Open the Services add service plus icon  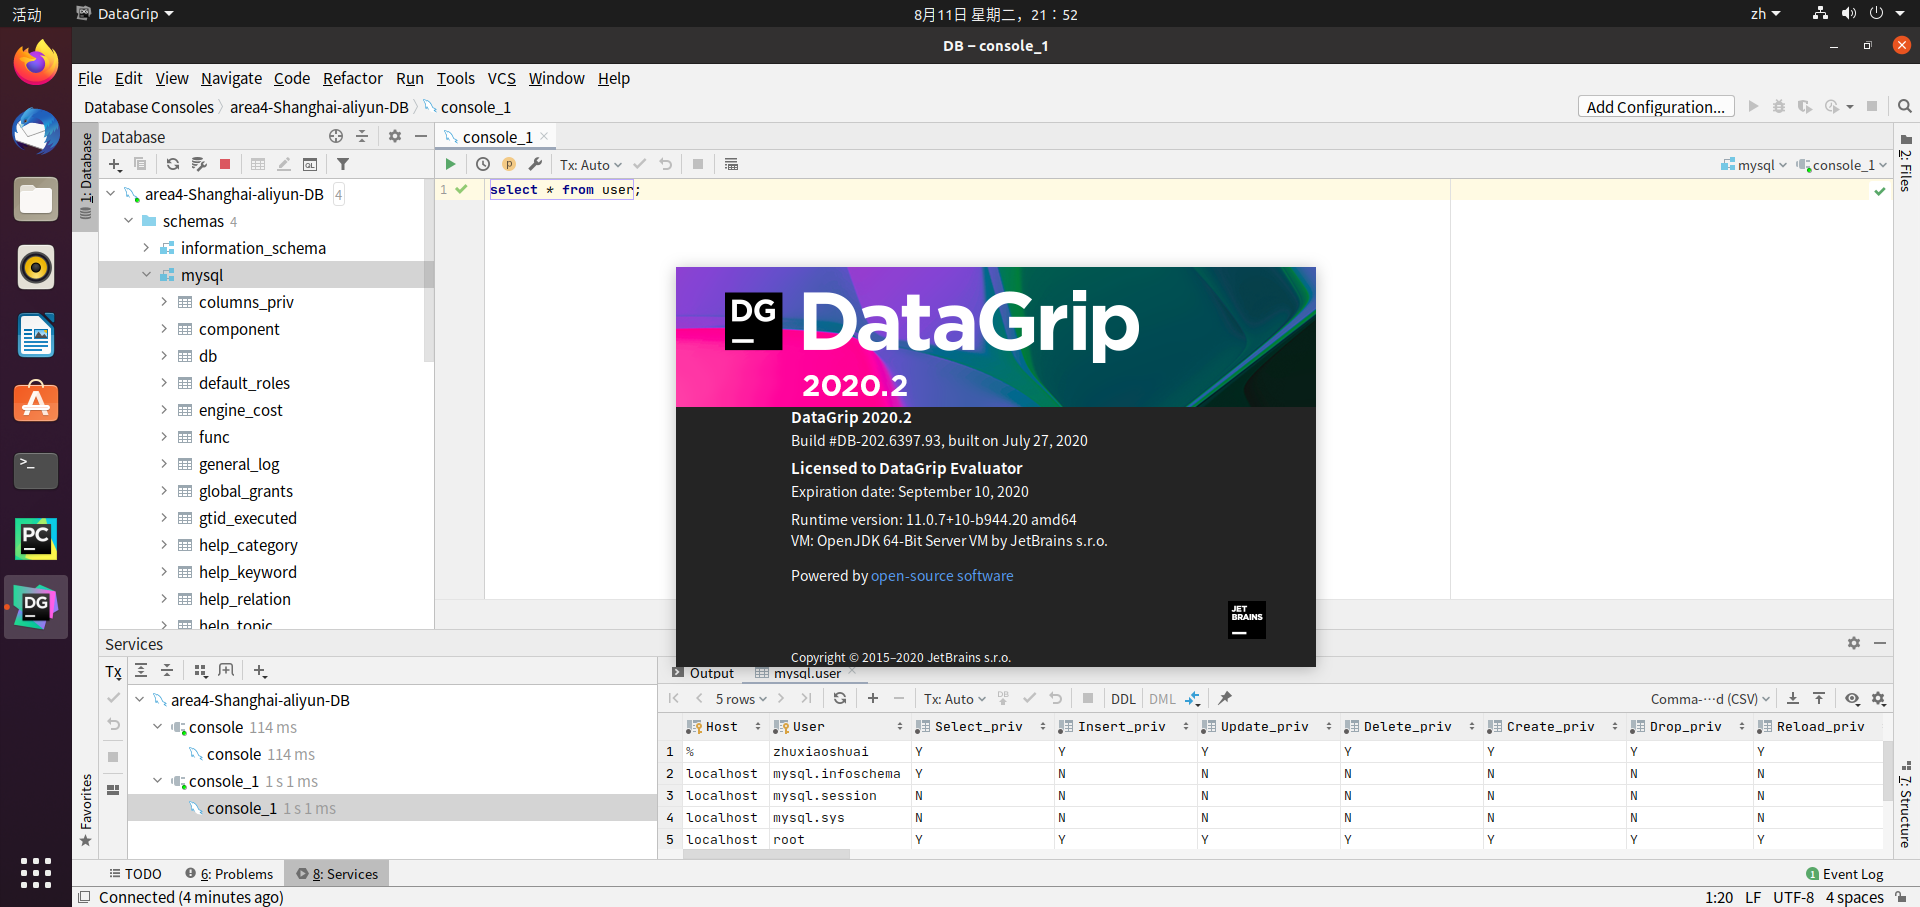[x=260, y=670]
